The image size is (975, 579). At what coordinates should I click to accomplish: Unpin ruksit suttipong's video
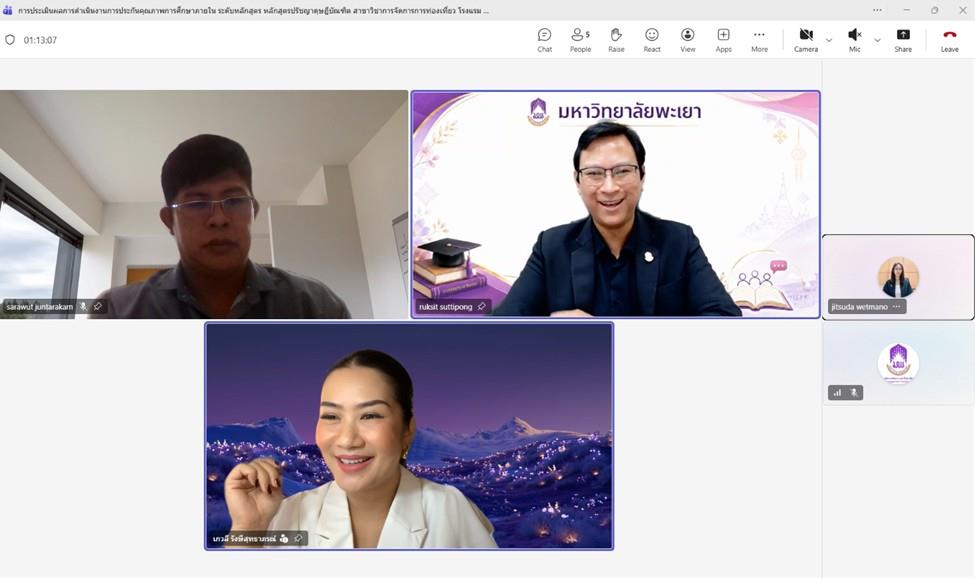click(x=481, y=307)
